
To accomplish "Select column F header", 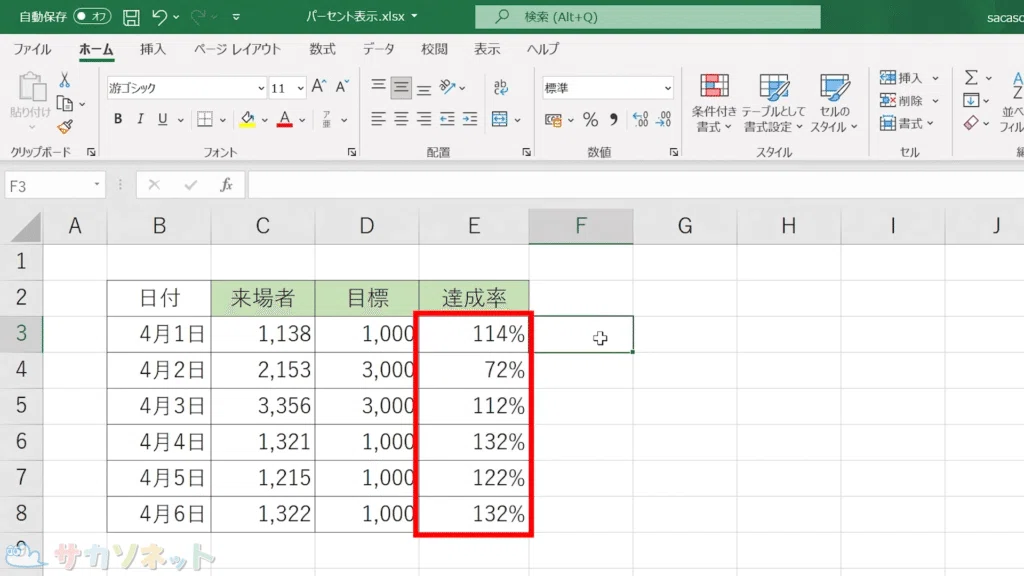I will click(581, 226).
